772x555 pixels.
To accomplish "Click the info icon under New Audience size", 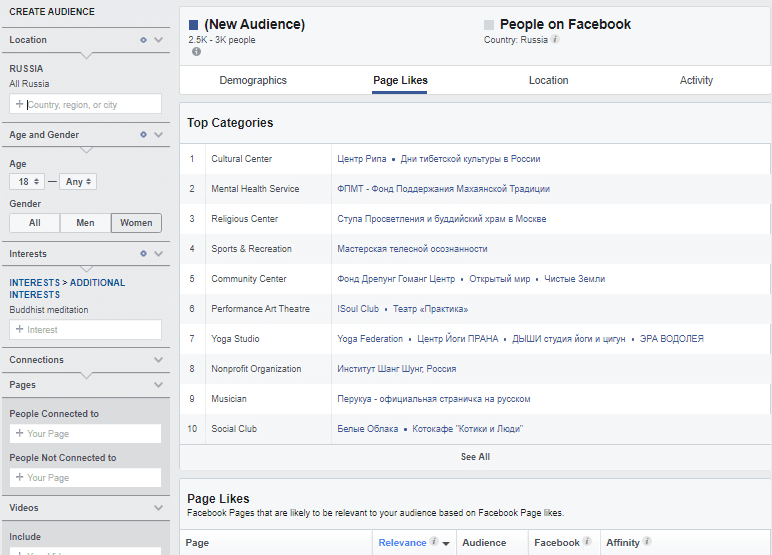I will (x=196, y=52).
